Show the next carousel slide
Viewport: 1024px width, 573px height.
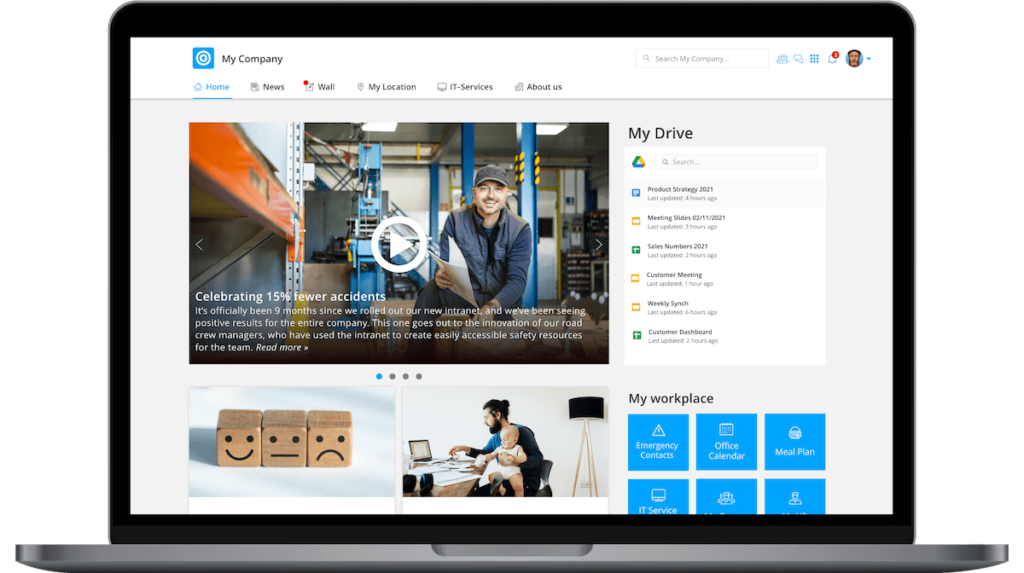click(598, 244)
